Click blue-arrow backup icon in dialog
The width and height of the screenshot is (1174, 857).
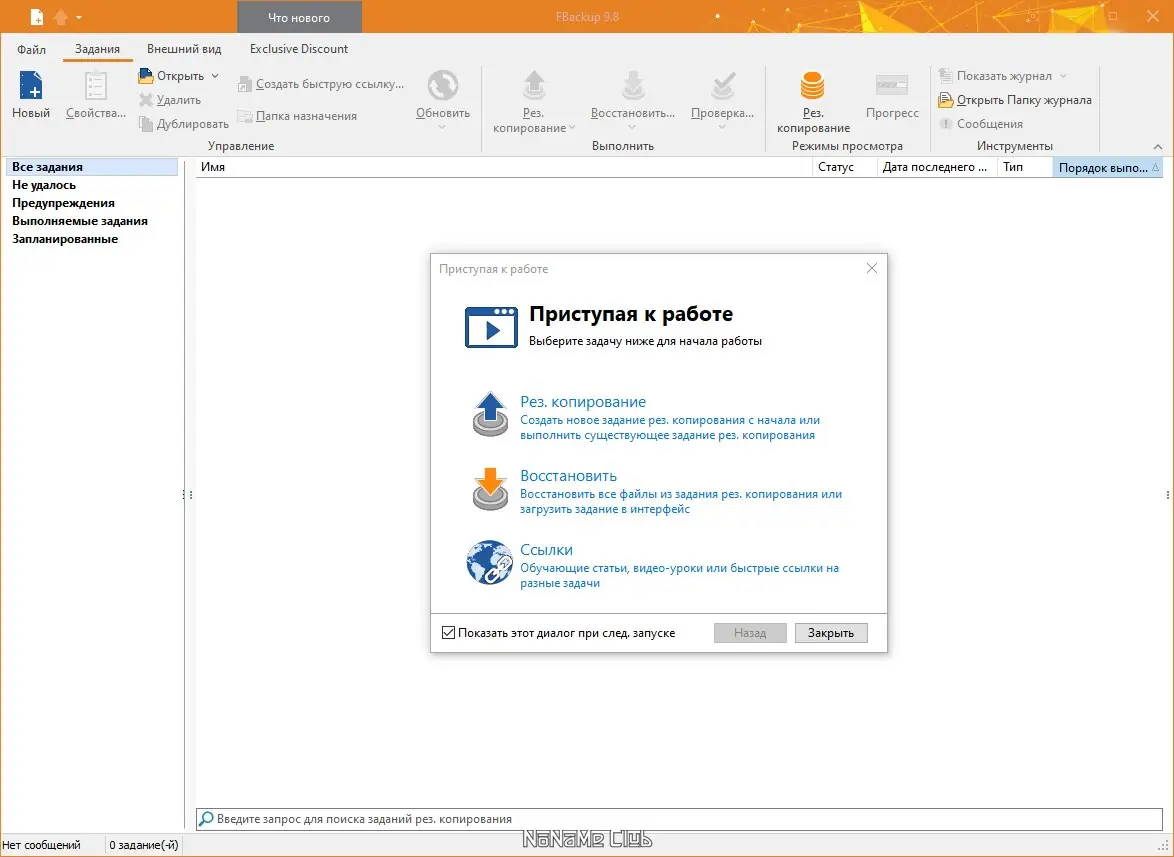490,414
